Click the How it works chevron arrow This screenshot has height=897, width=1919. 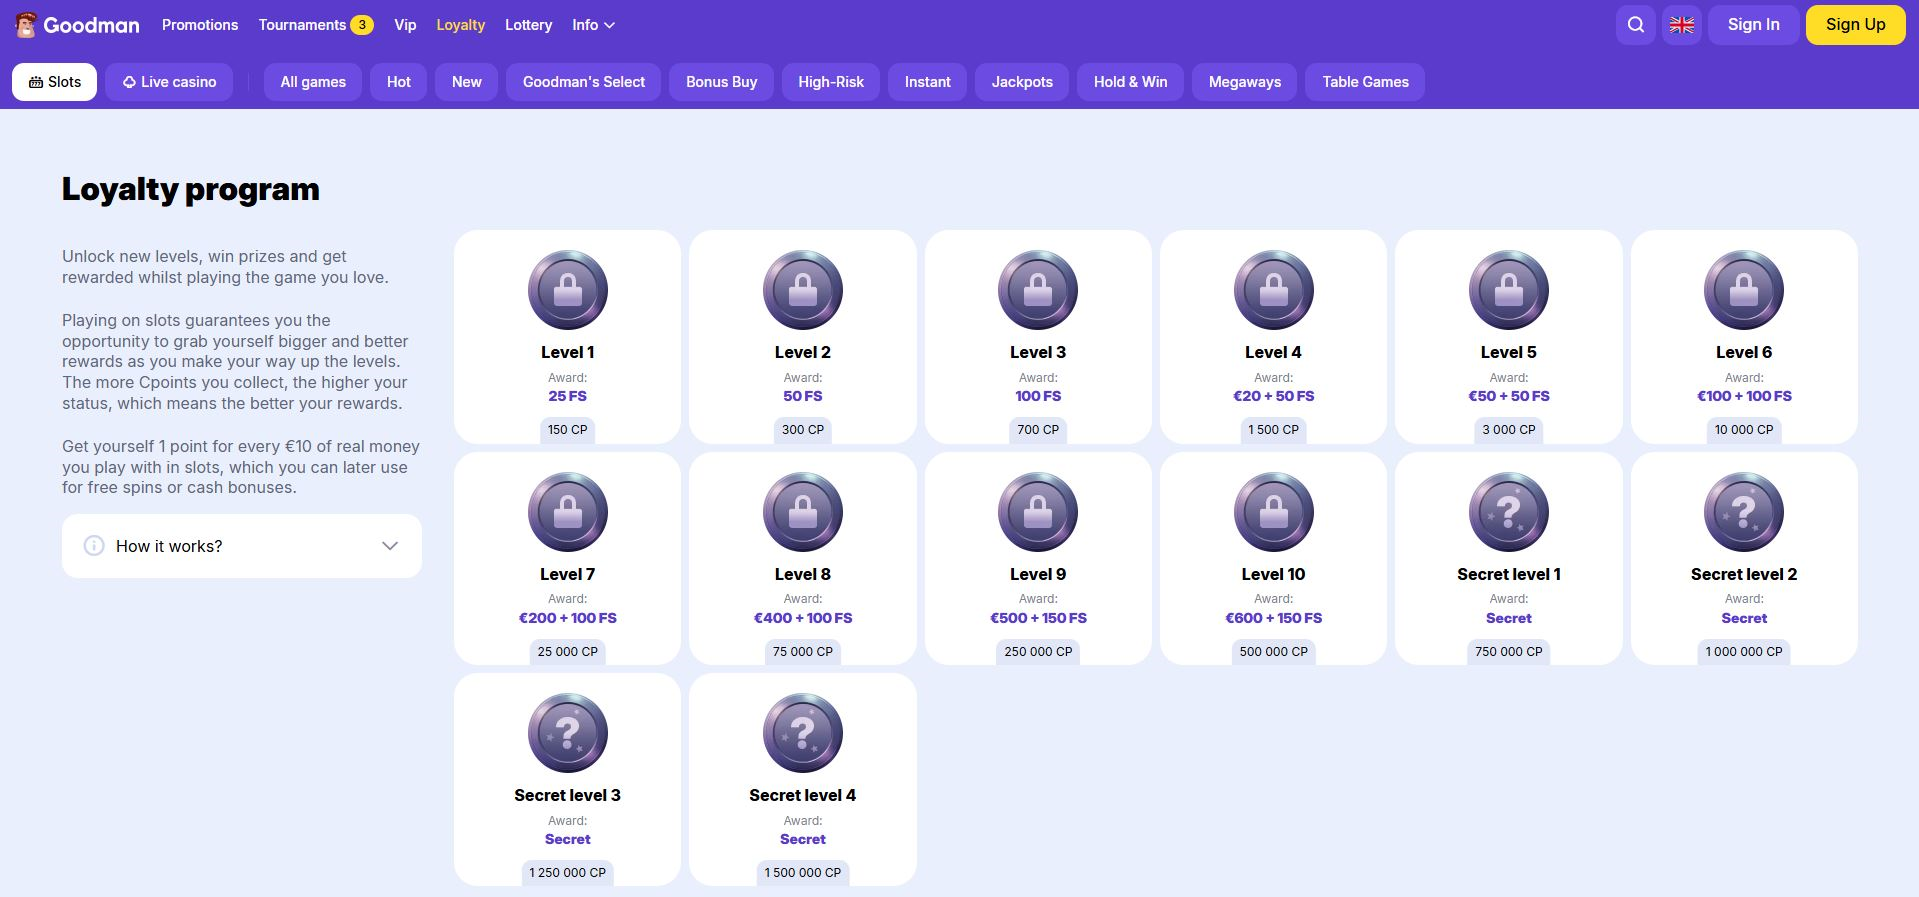[x=390, y=546]
